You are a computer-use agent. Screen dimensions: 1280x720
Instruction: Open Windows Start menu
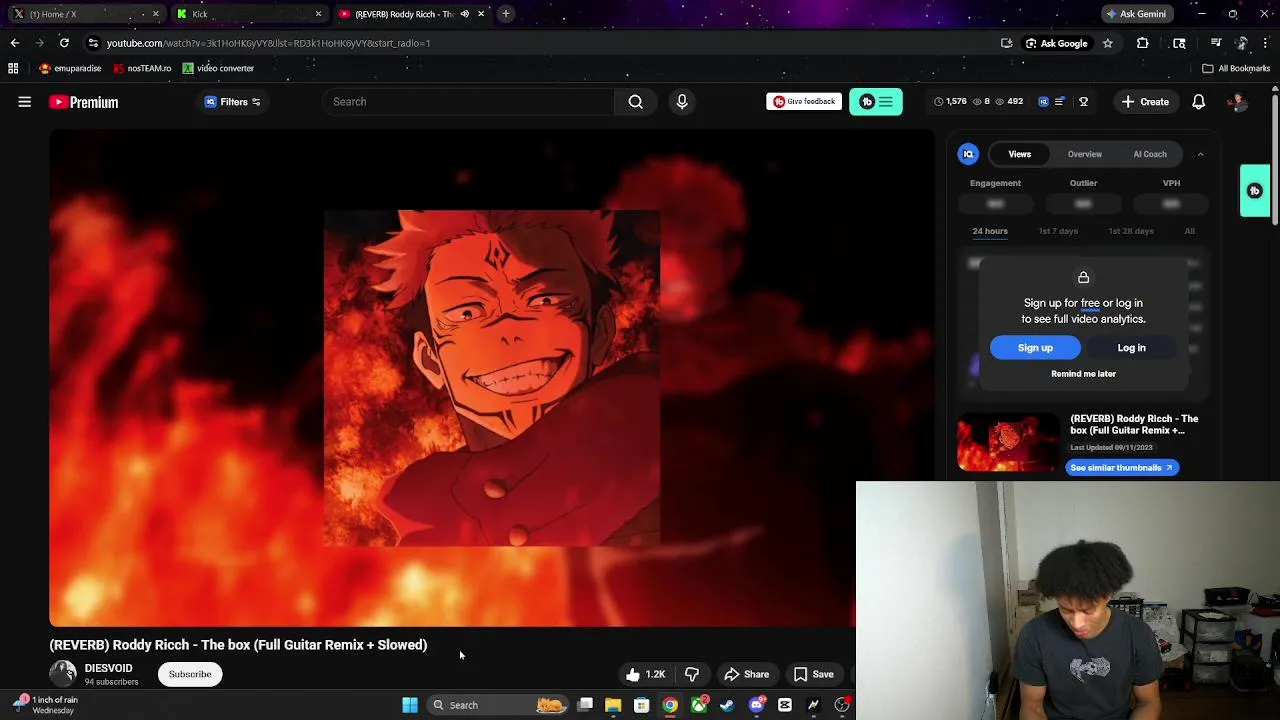410,705
